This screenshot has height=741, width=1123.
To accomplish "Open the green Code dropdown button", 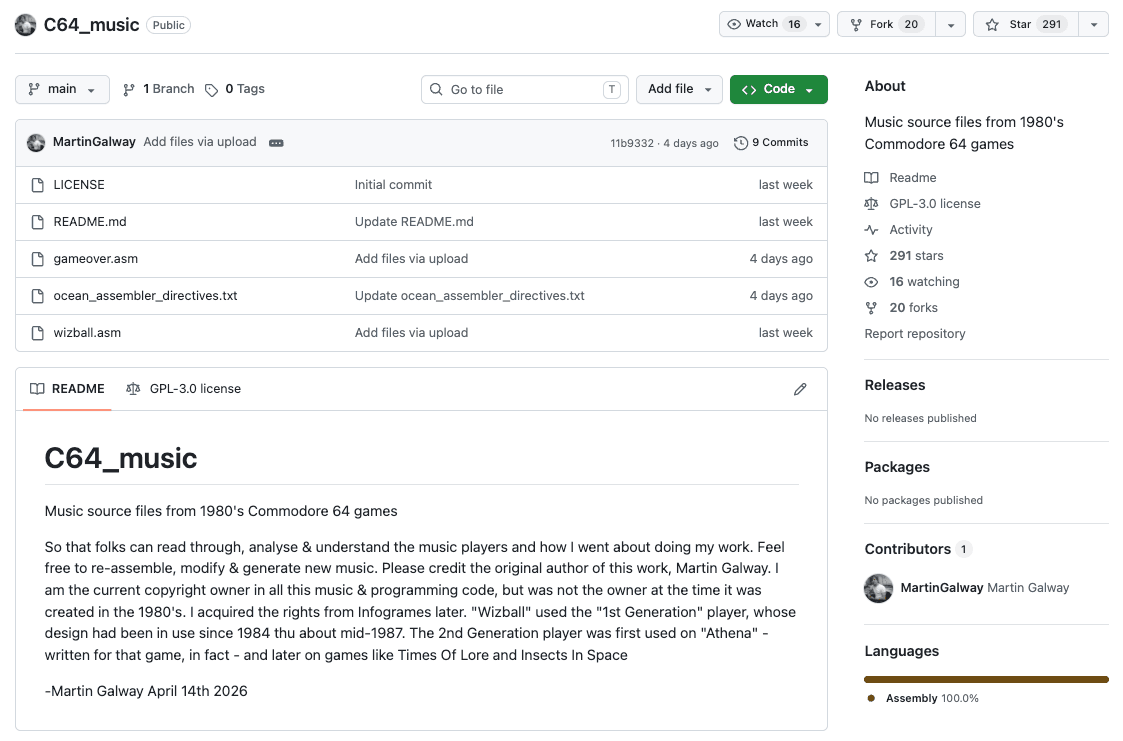I will (779, 89).
